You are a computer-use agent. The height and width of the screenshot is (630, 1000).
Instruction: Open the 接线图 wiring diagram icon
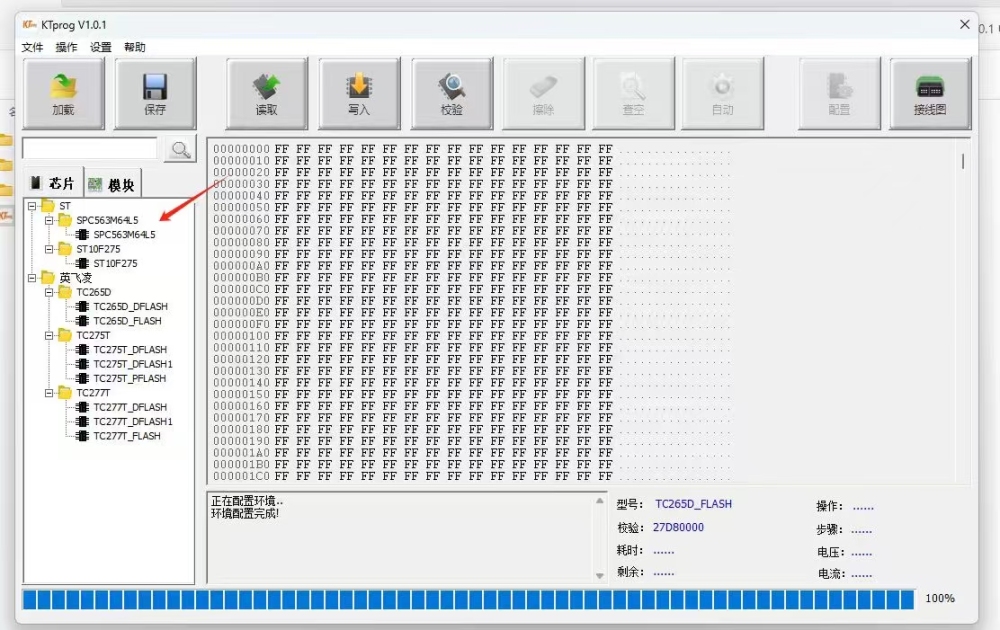(931, 92)
